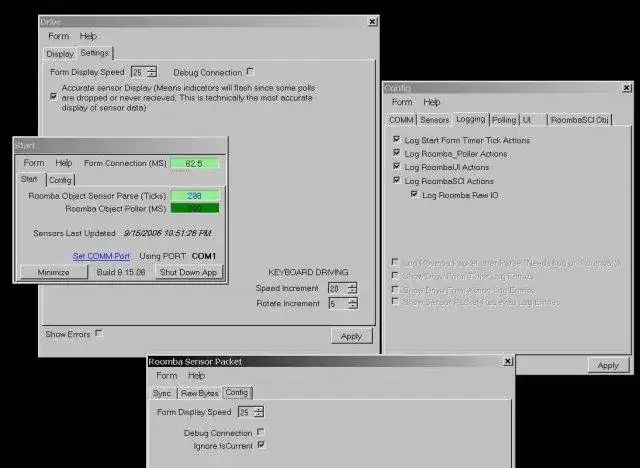Enable Debug Connection in Sensor Packet window
Image resolution: width=640 pixels, height=468 pixels.
point(261,432)
